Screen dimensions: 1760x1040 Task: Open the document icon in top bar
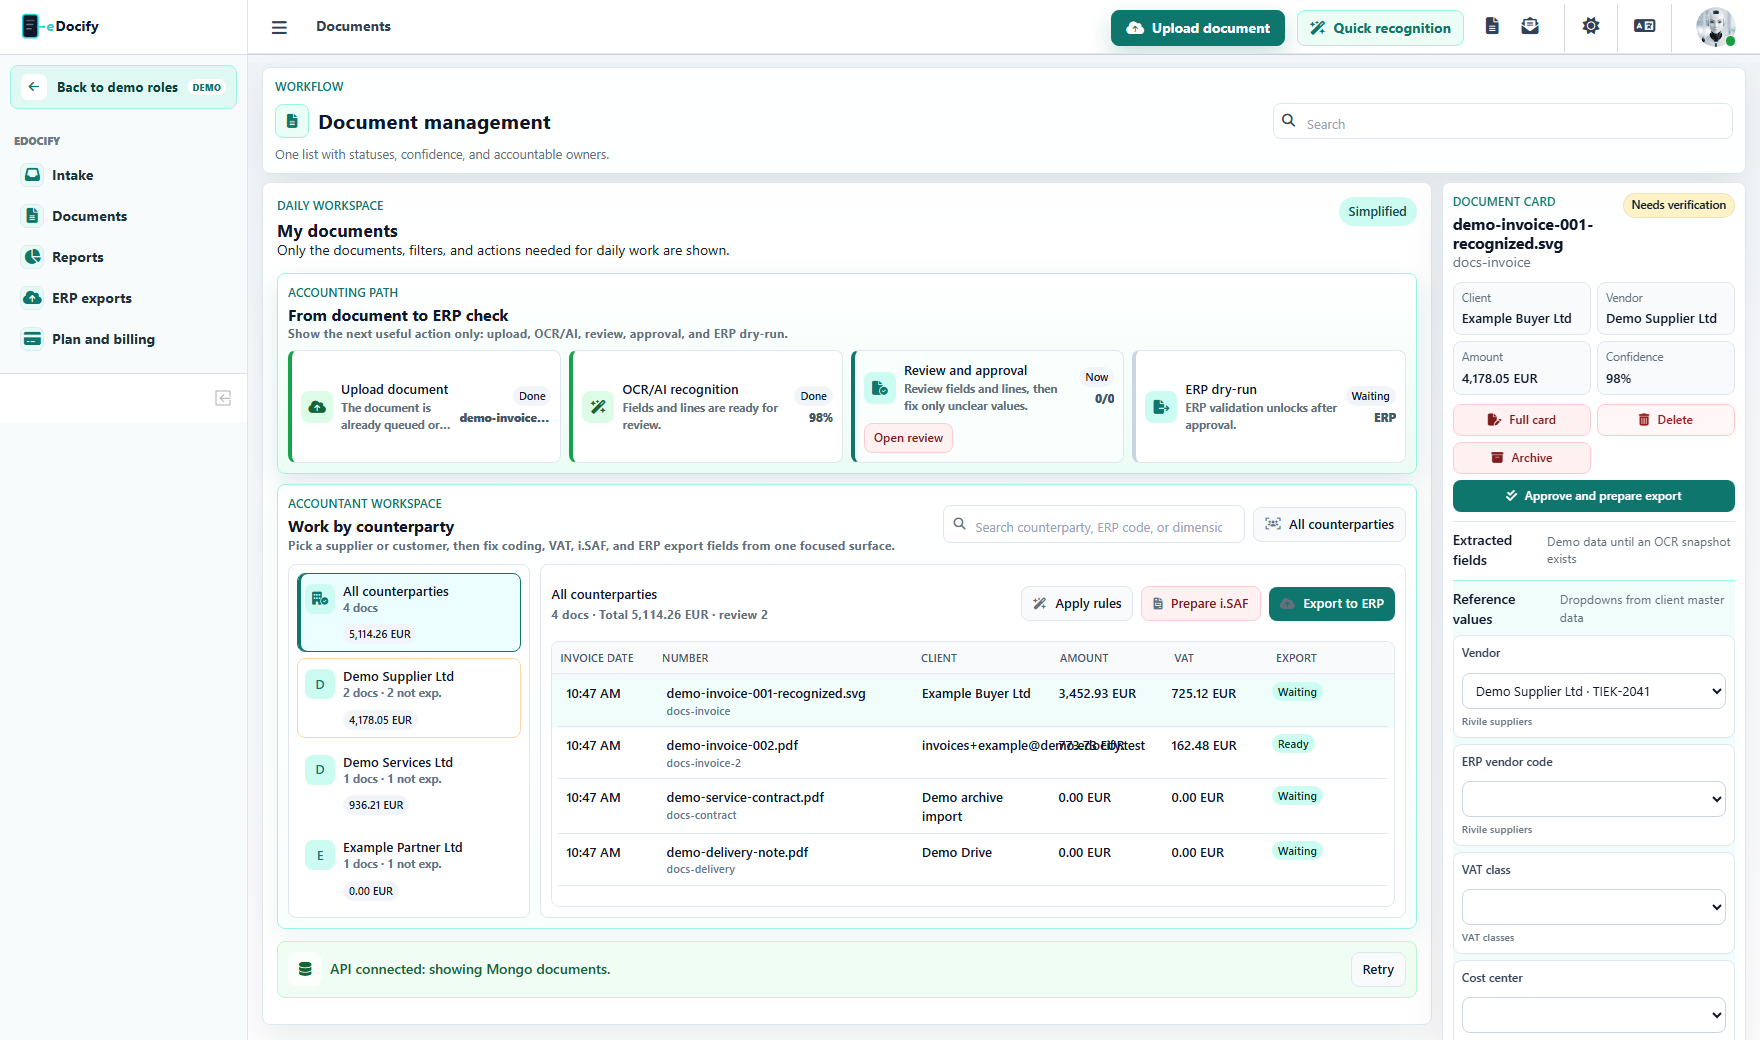[x=1492, y=26]
